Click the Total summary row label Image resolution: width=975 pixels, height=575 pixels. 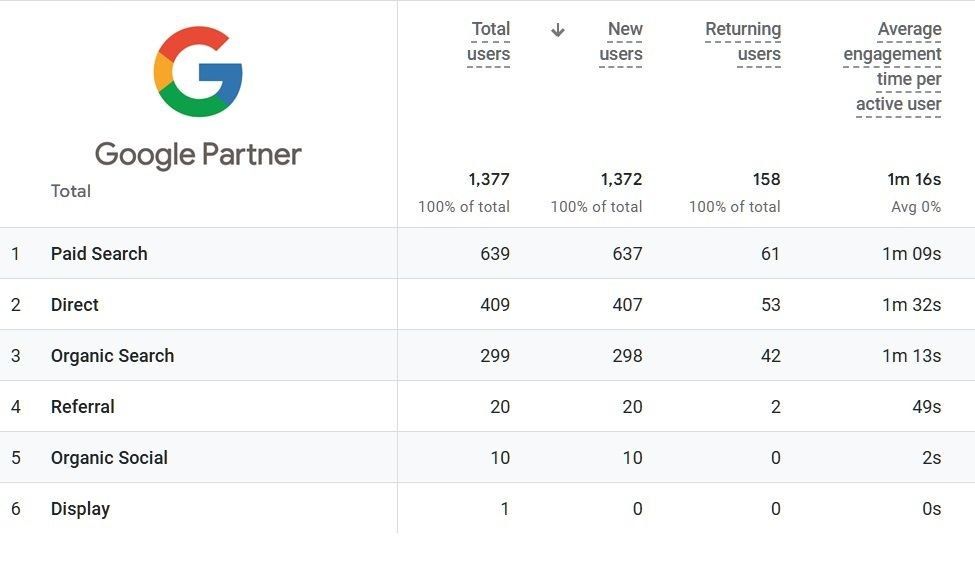[x=71, y=191]
